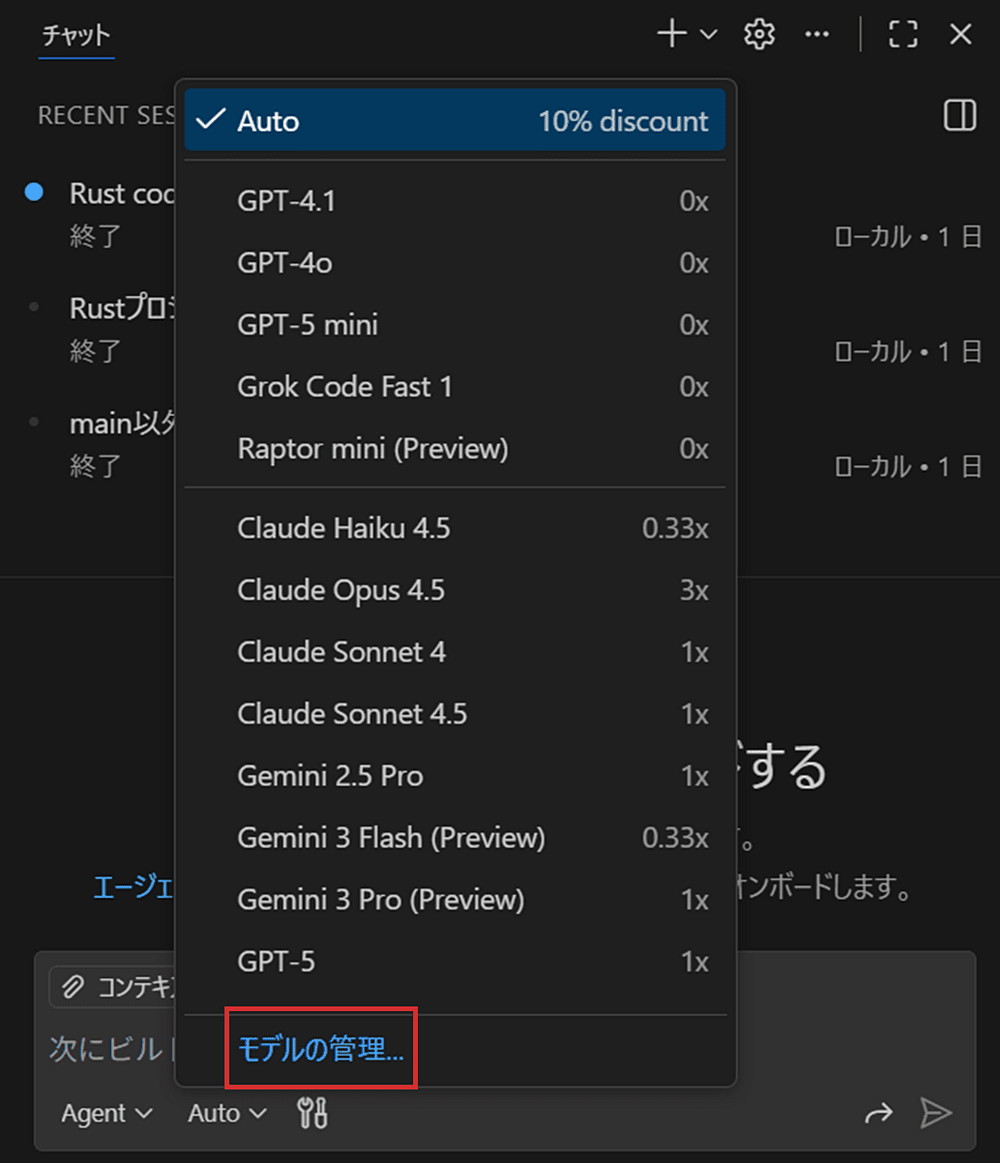Open the Agent mode dropdown

coord(105,1112)
